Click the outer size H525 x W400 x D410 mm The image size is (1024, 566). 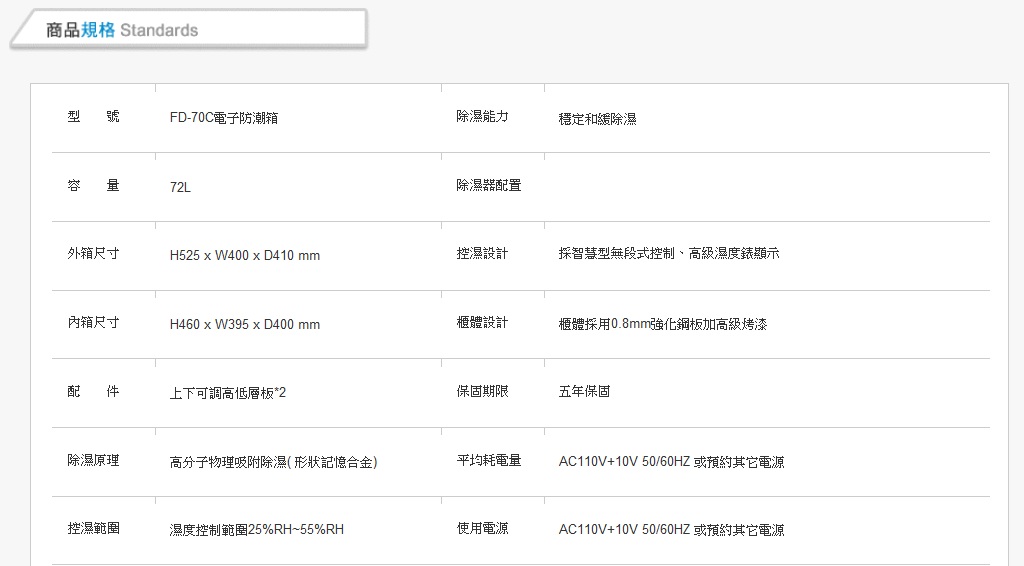pyautogui.click(x=245, y=255)
